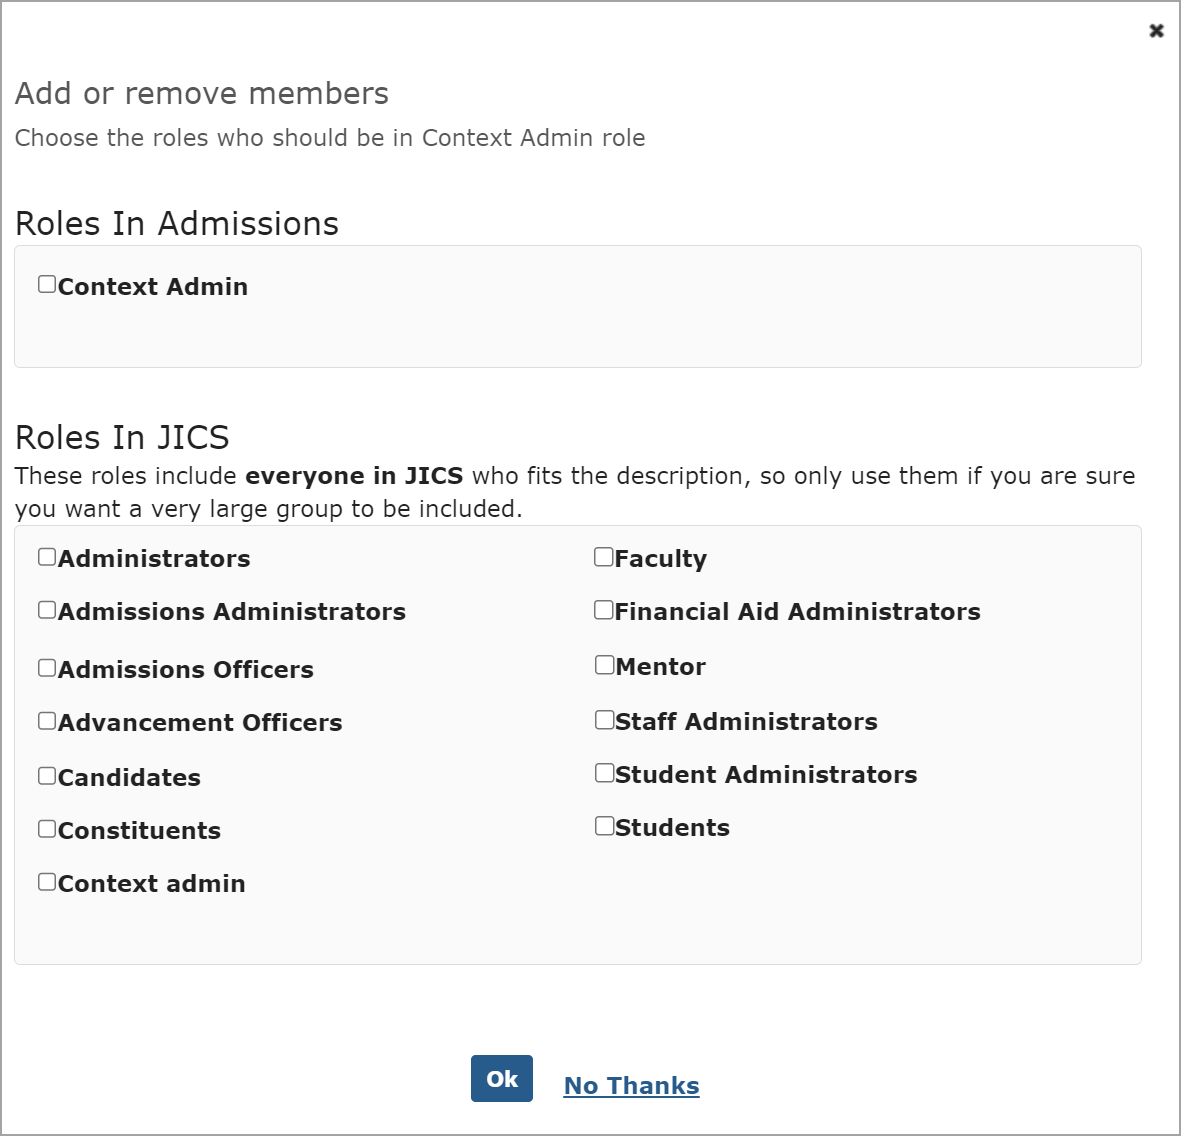The width and height of the screenshot is (1181, 1136).
Task: Select the Roles In Admissions heading
Action: point(176,223)
